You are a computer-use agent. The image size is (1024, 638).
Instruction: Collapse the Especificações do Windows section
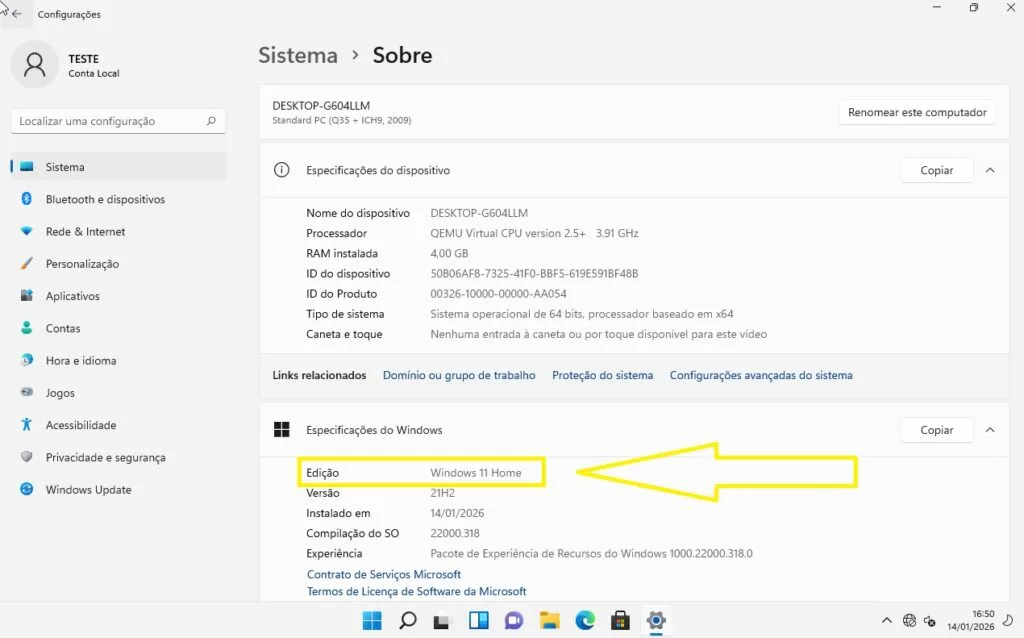click(989, 430)
